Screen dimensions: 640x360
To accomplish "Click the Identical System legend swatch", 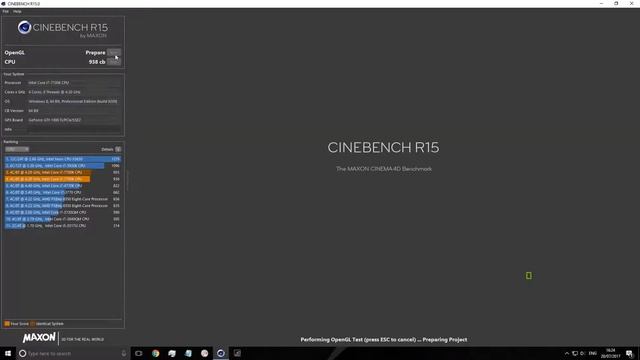I will click(x=33, y=324).
